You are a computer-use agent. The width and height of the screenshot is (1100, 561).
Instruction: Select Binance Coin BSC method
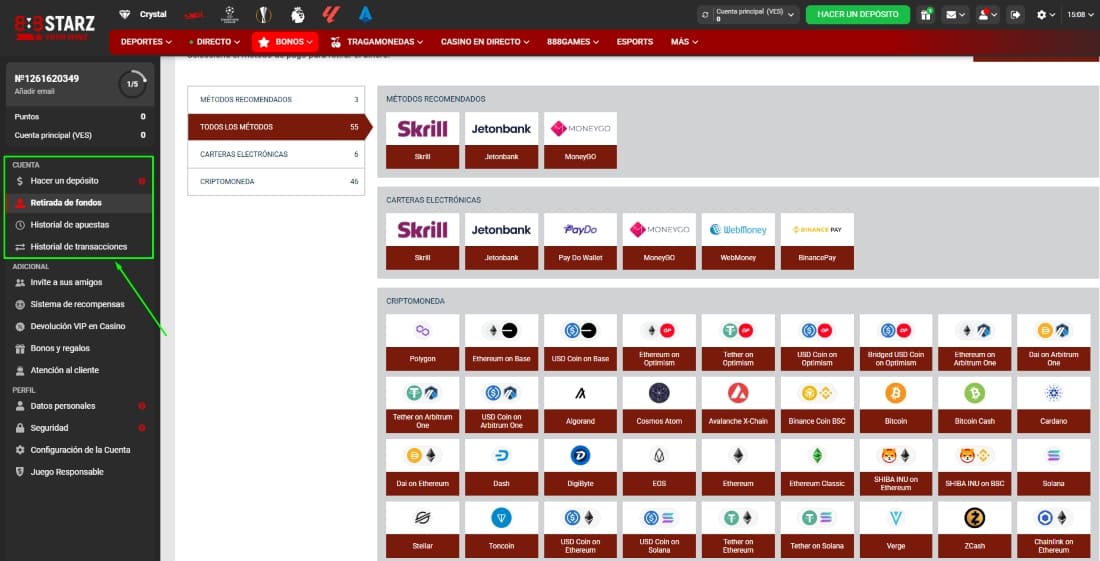pos(817,405)
